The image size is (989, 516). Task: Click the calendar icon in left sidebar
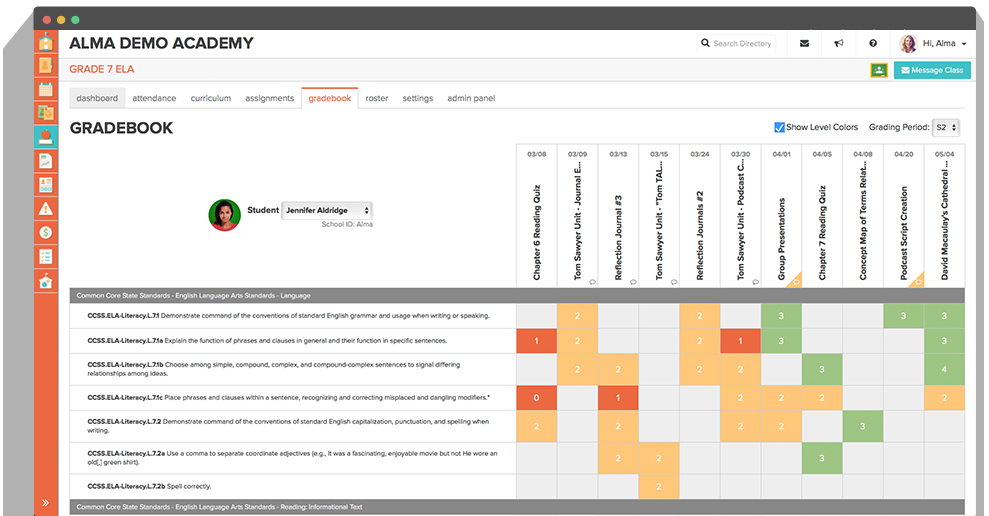[46, 89]
